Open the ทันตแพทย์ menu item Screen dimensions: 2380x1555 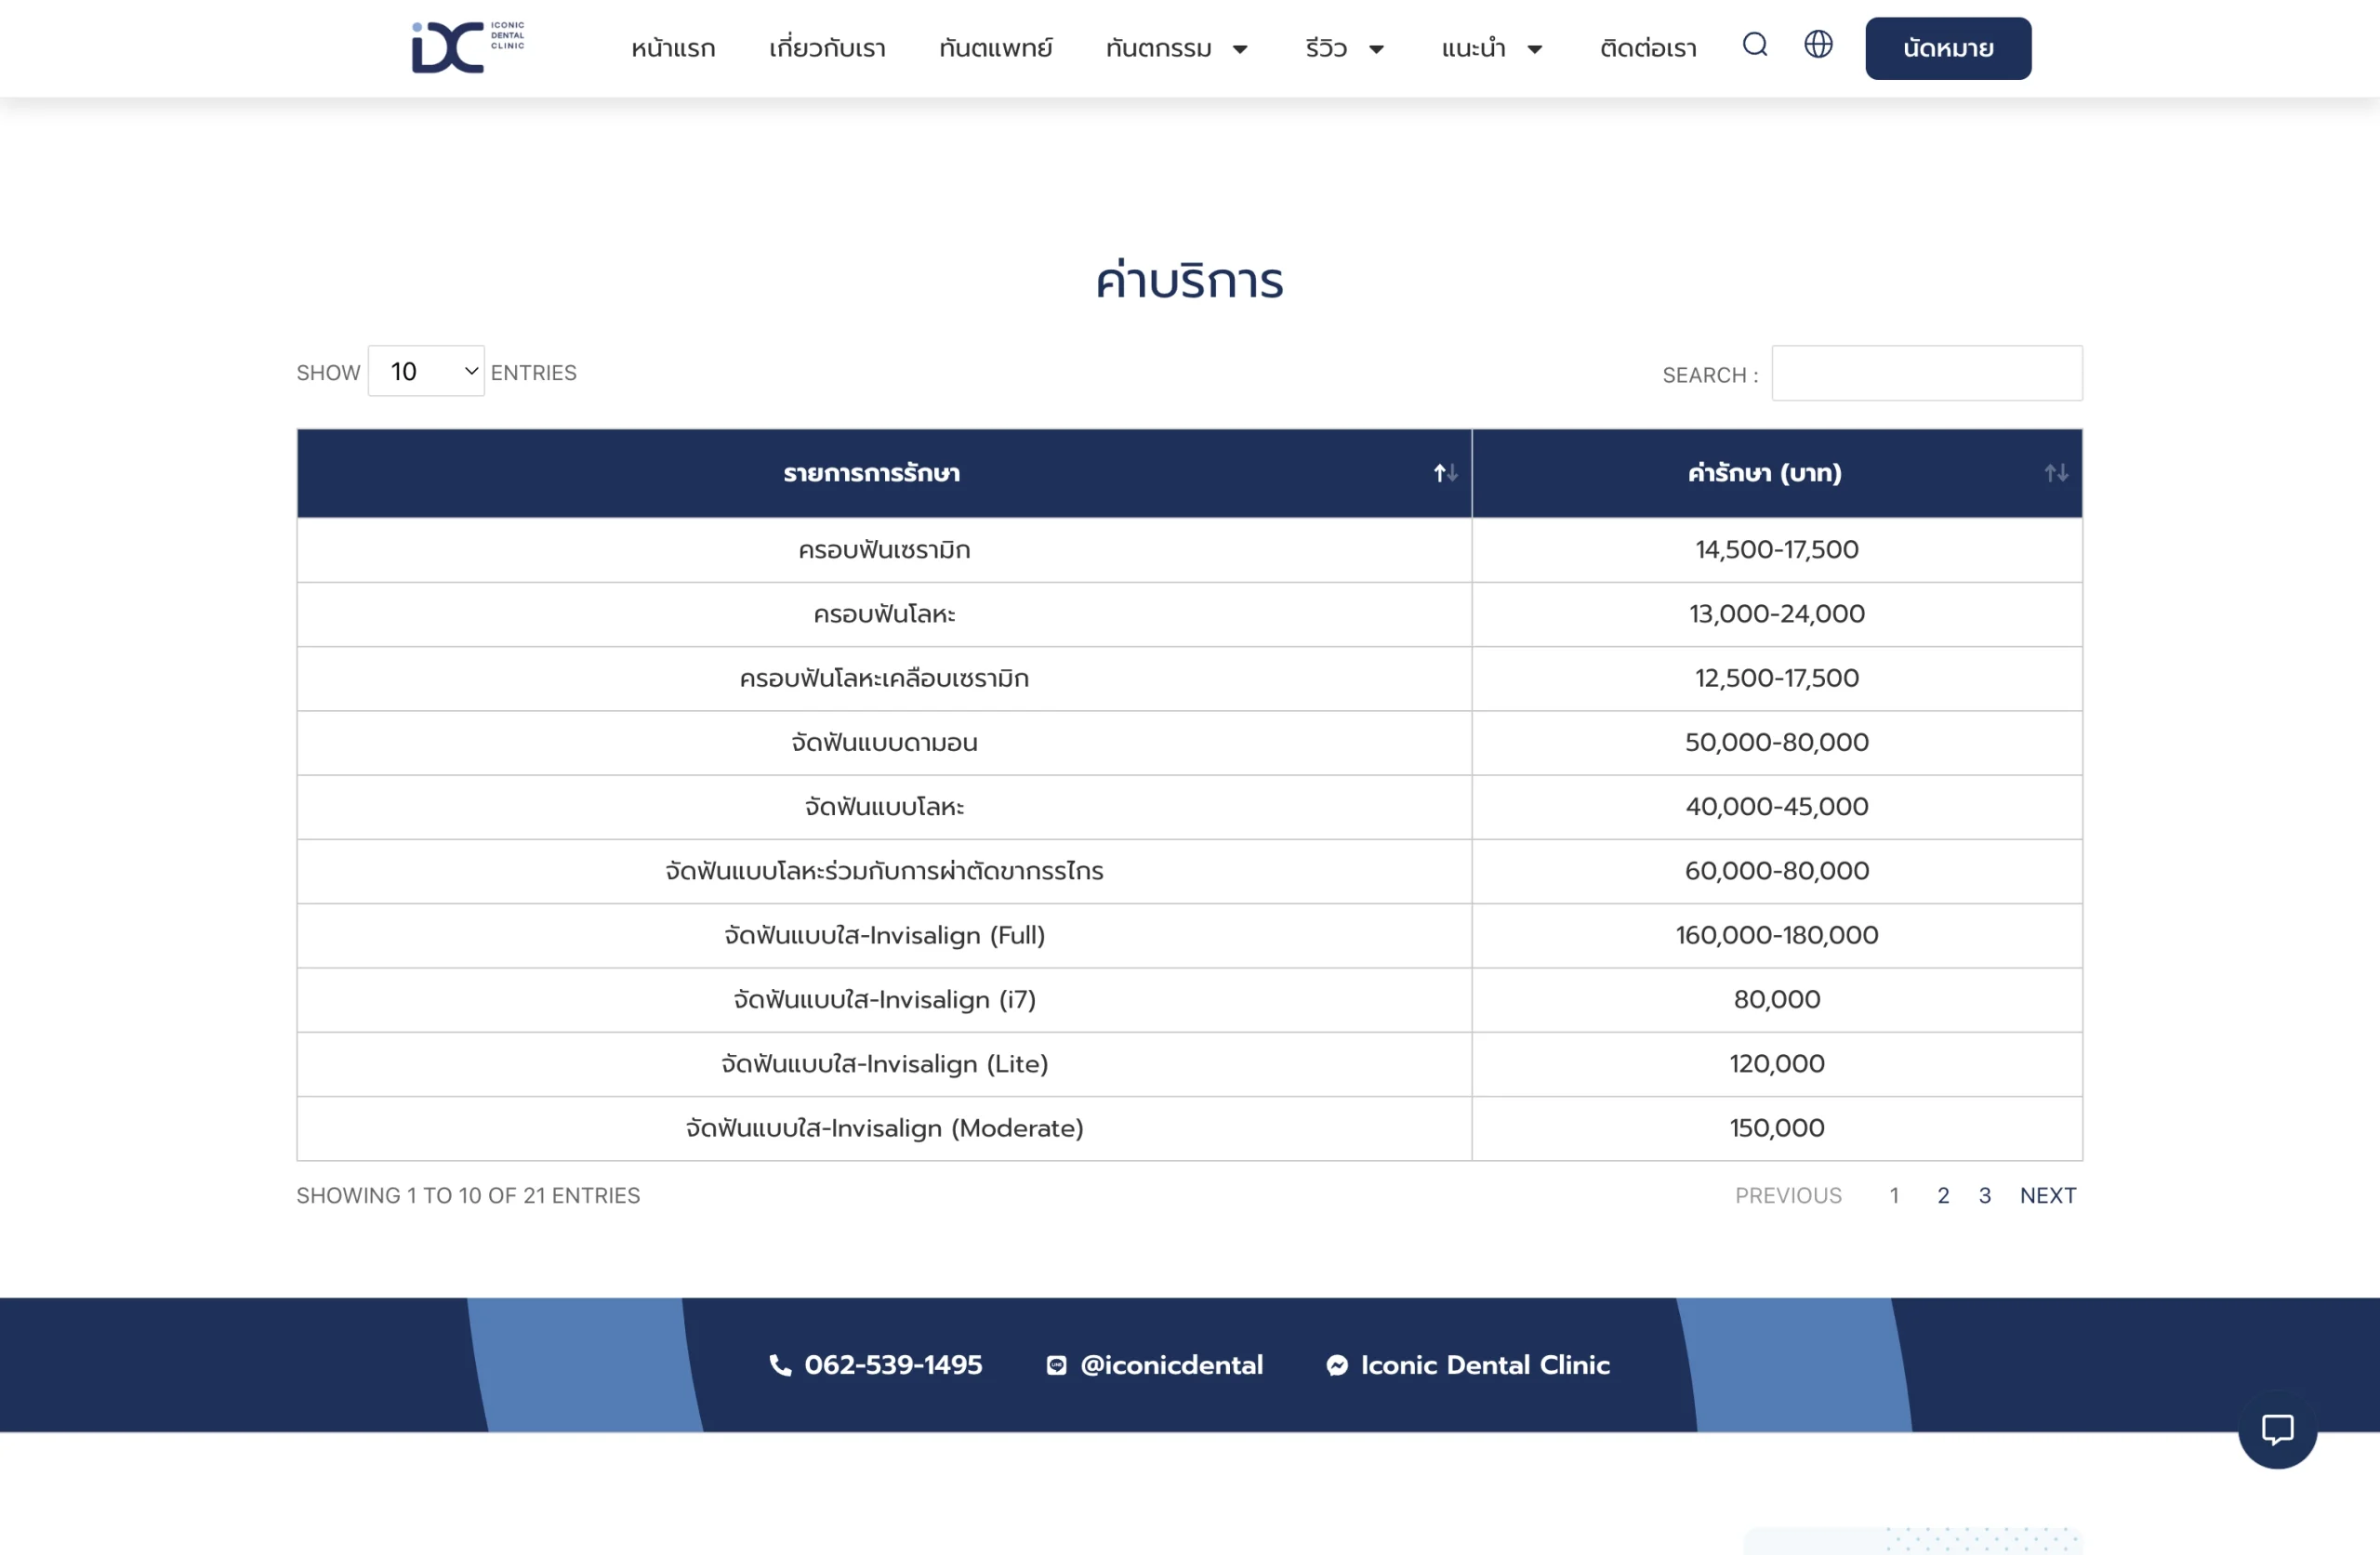coord(995,49)
